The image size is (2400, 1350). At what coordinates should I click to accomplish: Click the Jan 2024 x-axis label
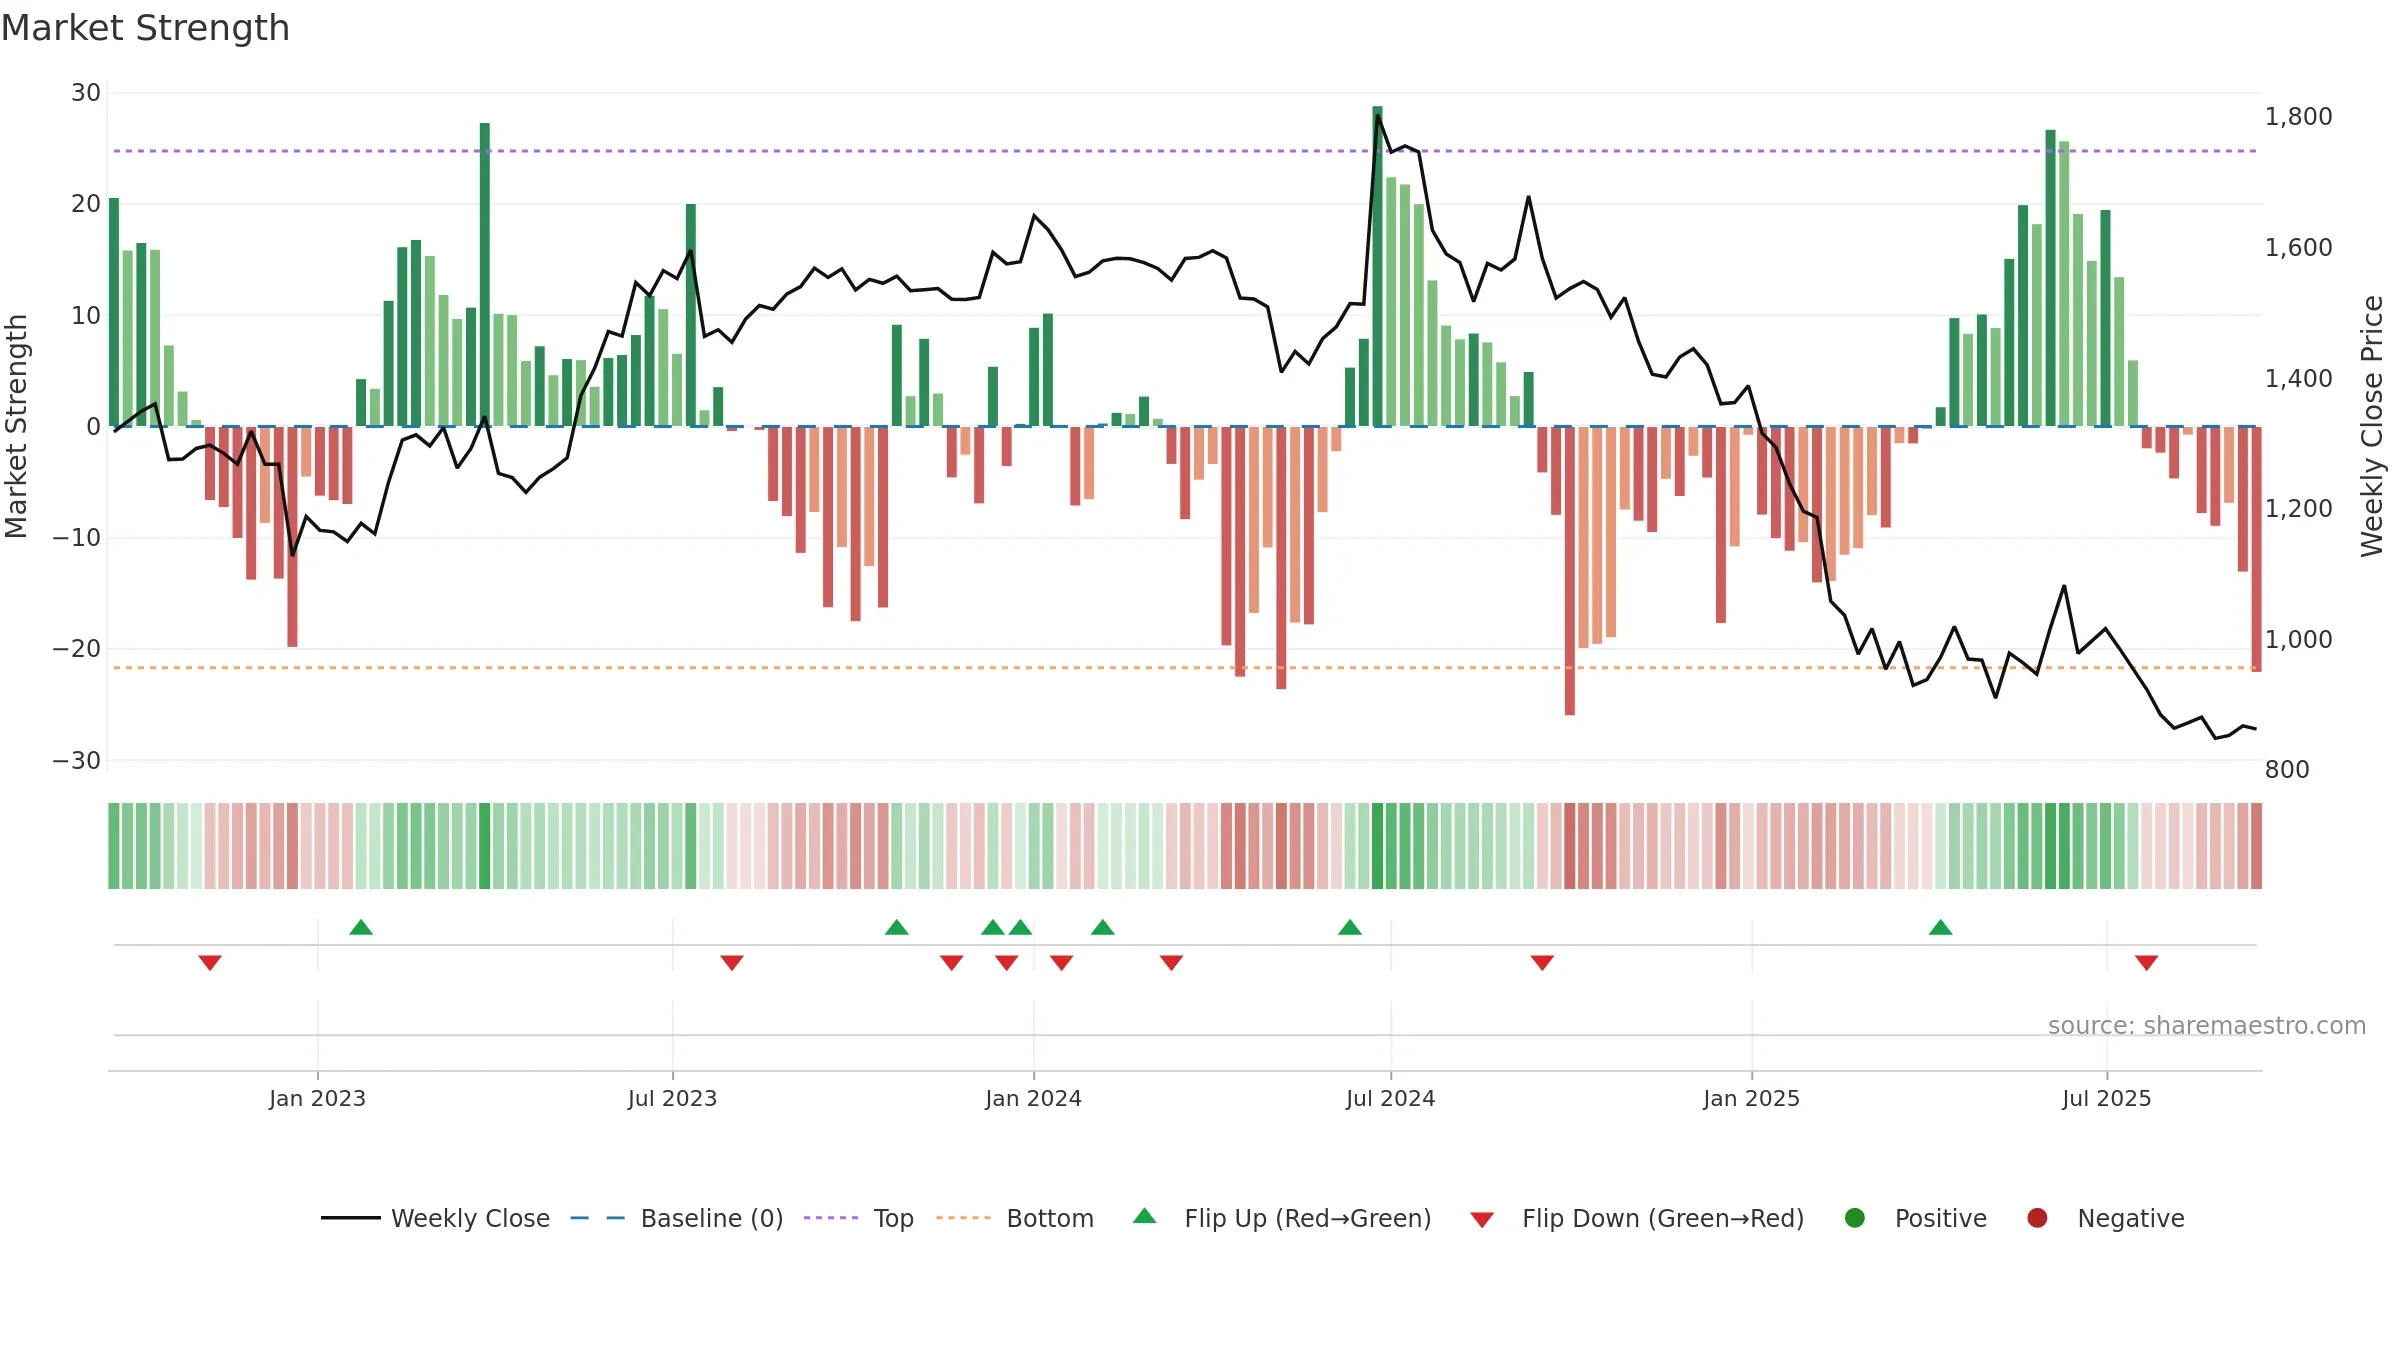click(1033, 1098)
